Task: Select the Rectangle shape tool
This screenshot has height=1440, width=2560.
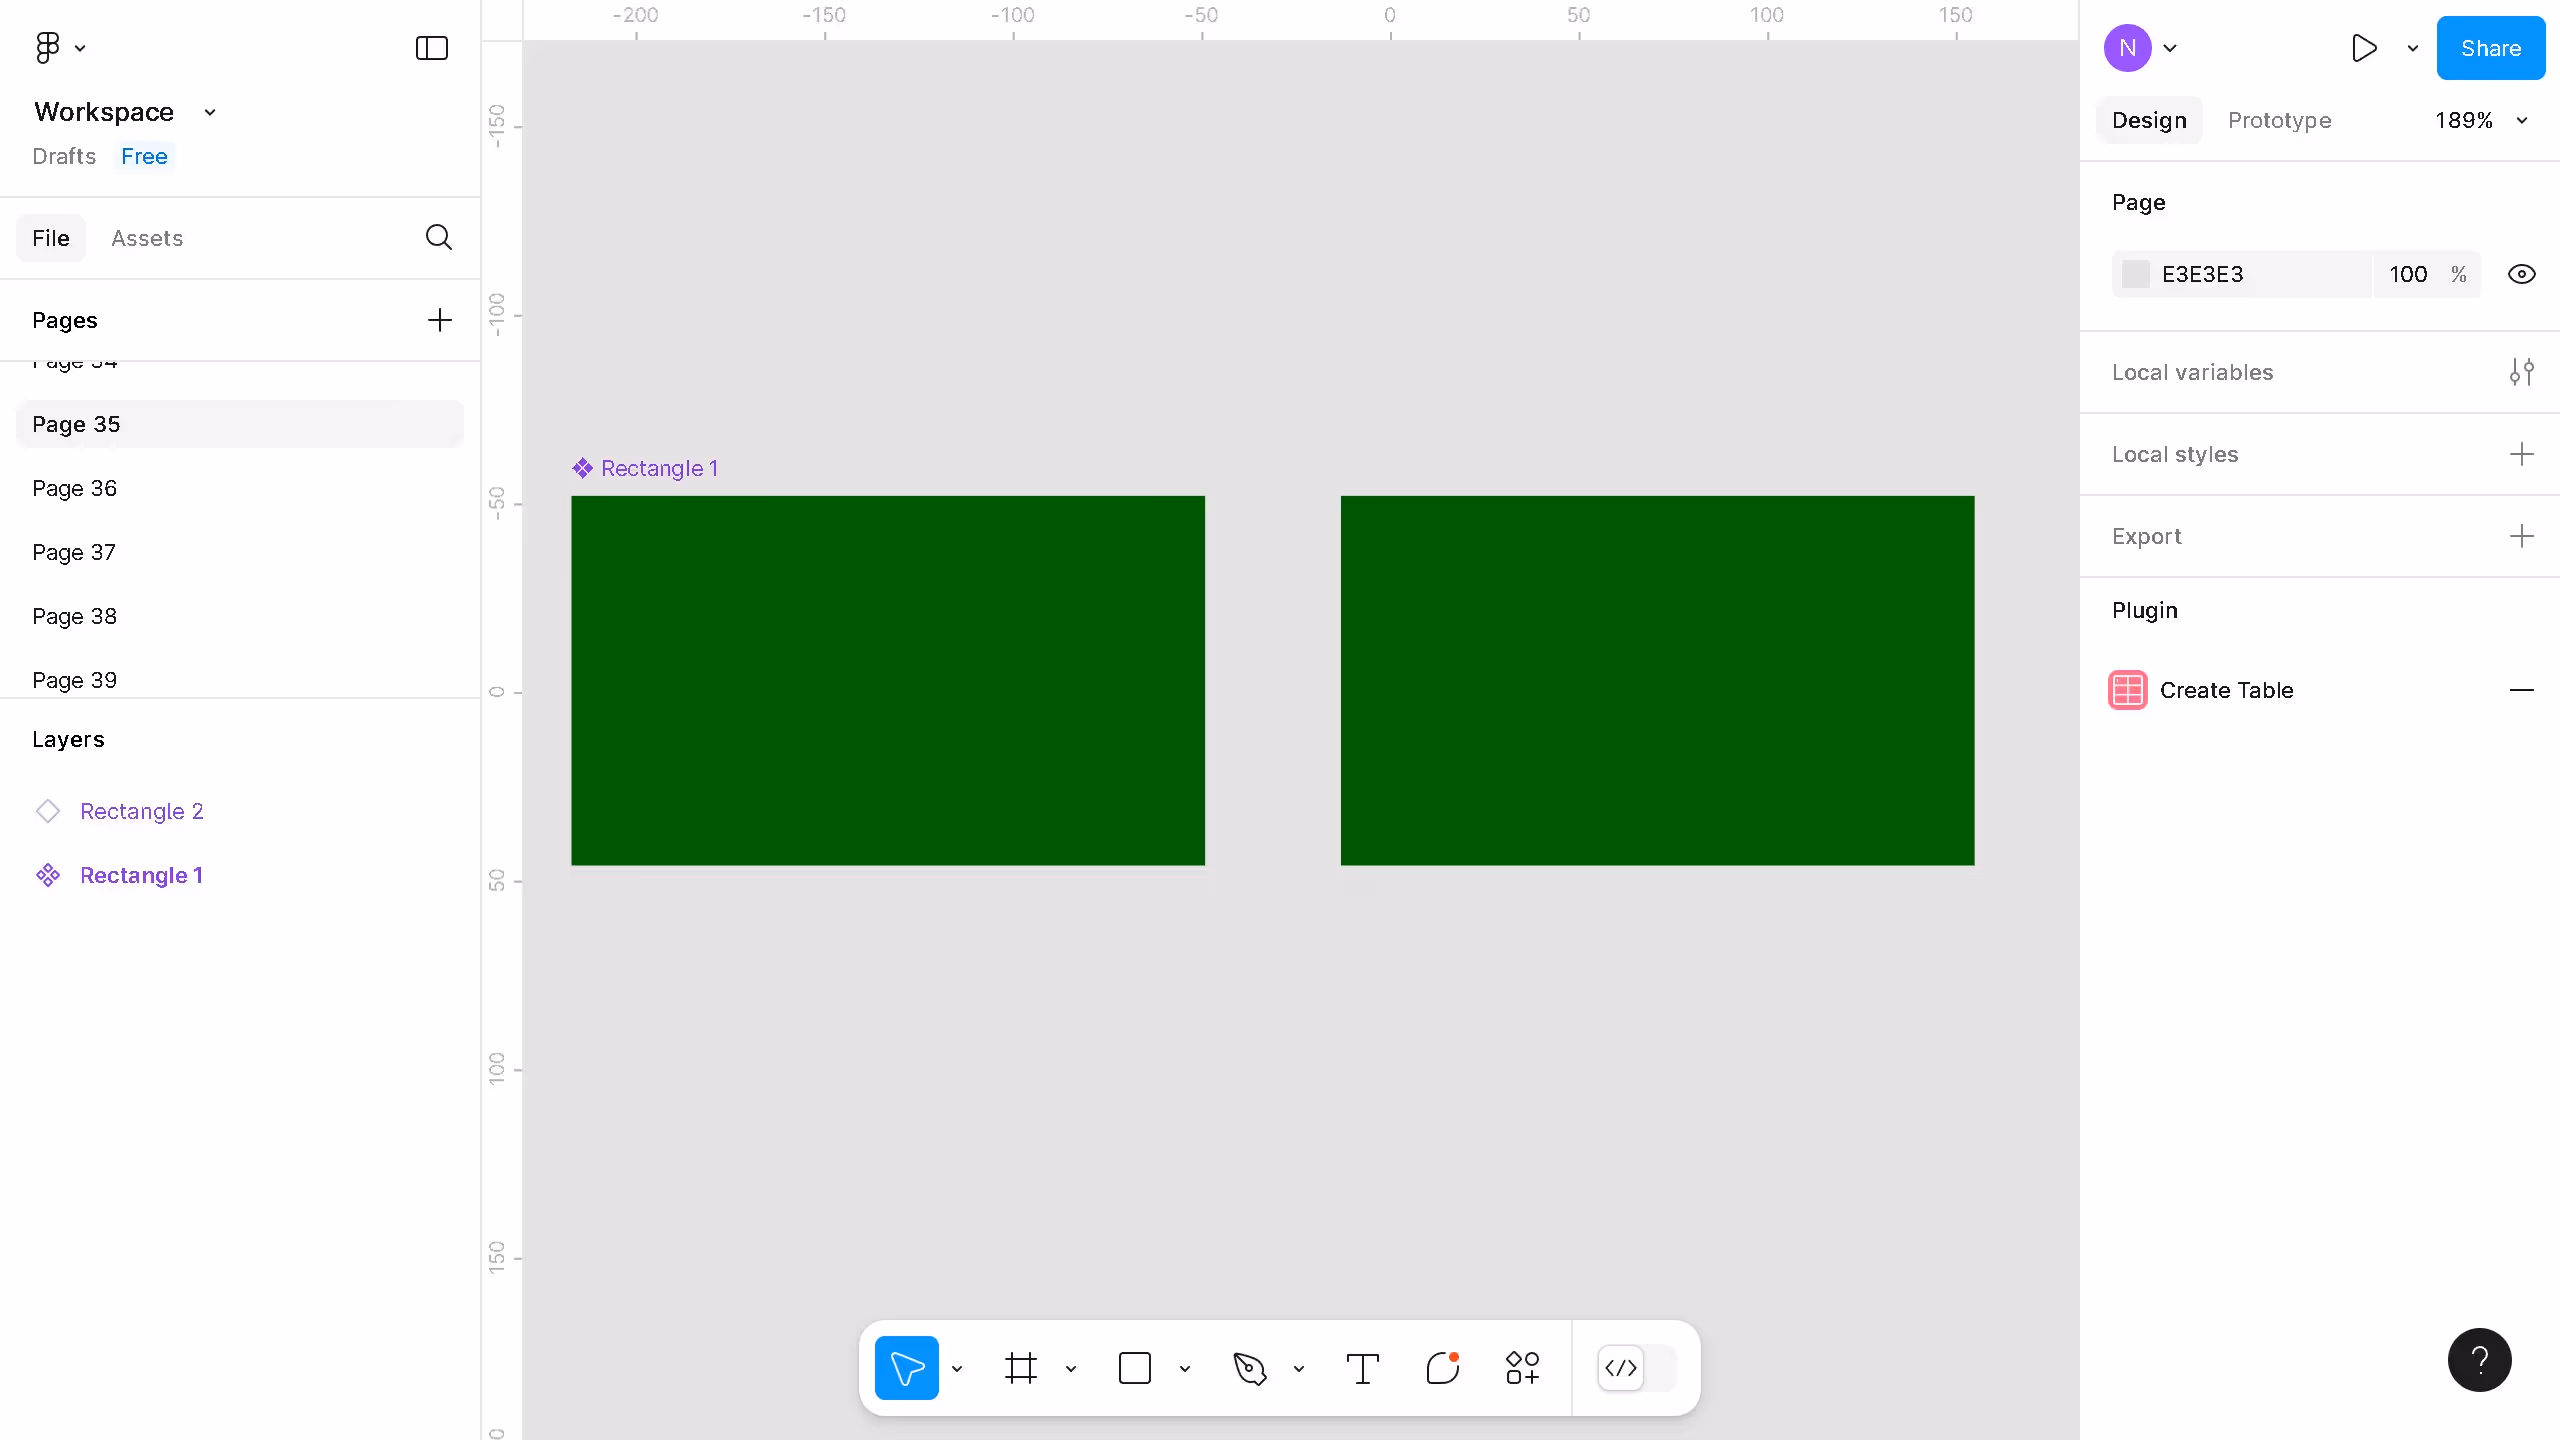Action: coord(1134,1368)
